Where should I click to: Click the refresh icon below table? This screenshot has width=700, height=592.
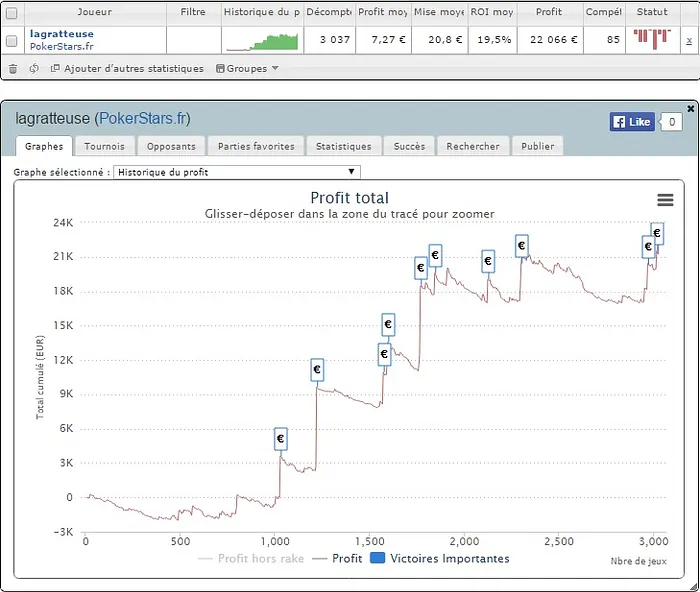coord(34,69)
